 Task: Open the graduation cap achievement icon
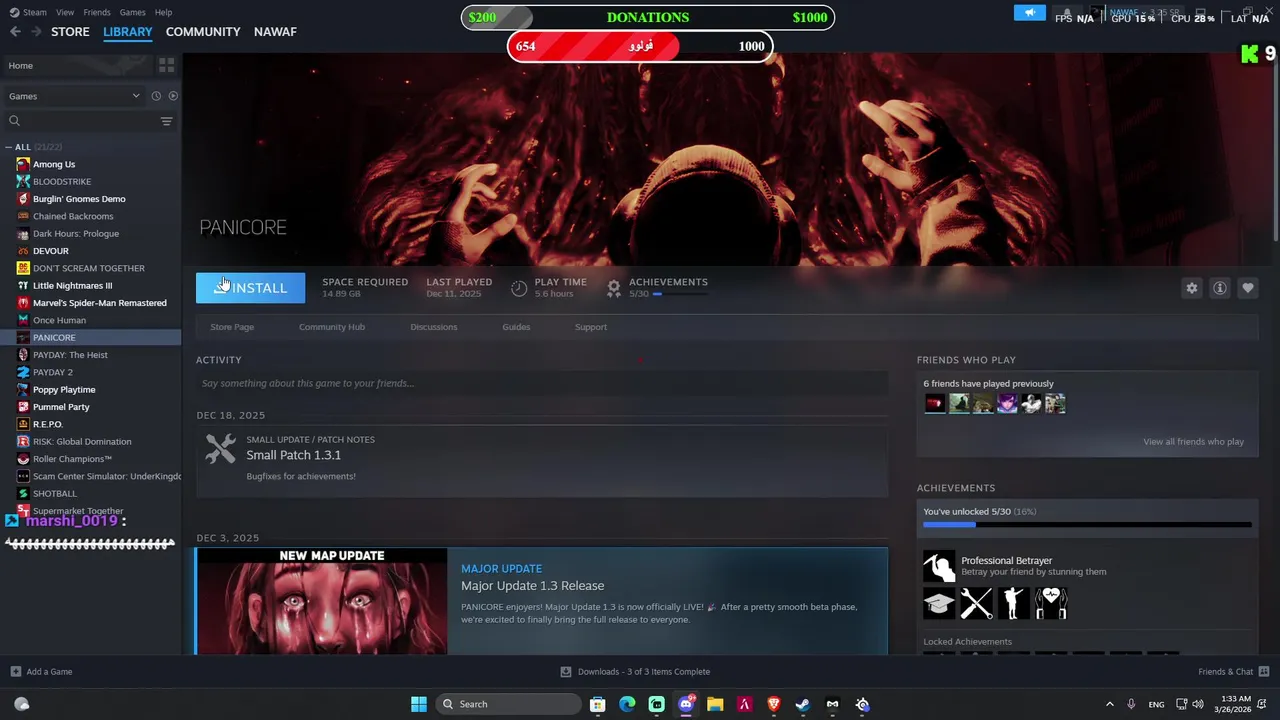[939, 603]
